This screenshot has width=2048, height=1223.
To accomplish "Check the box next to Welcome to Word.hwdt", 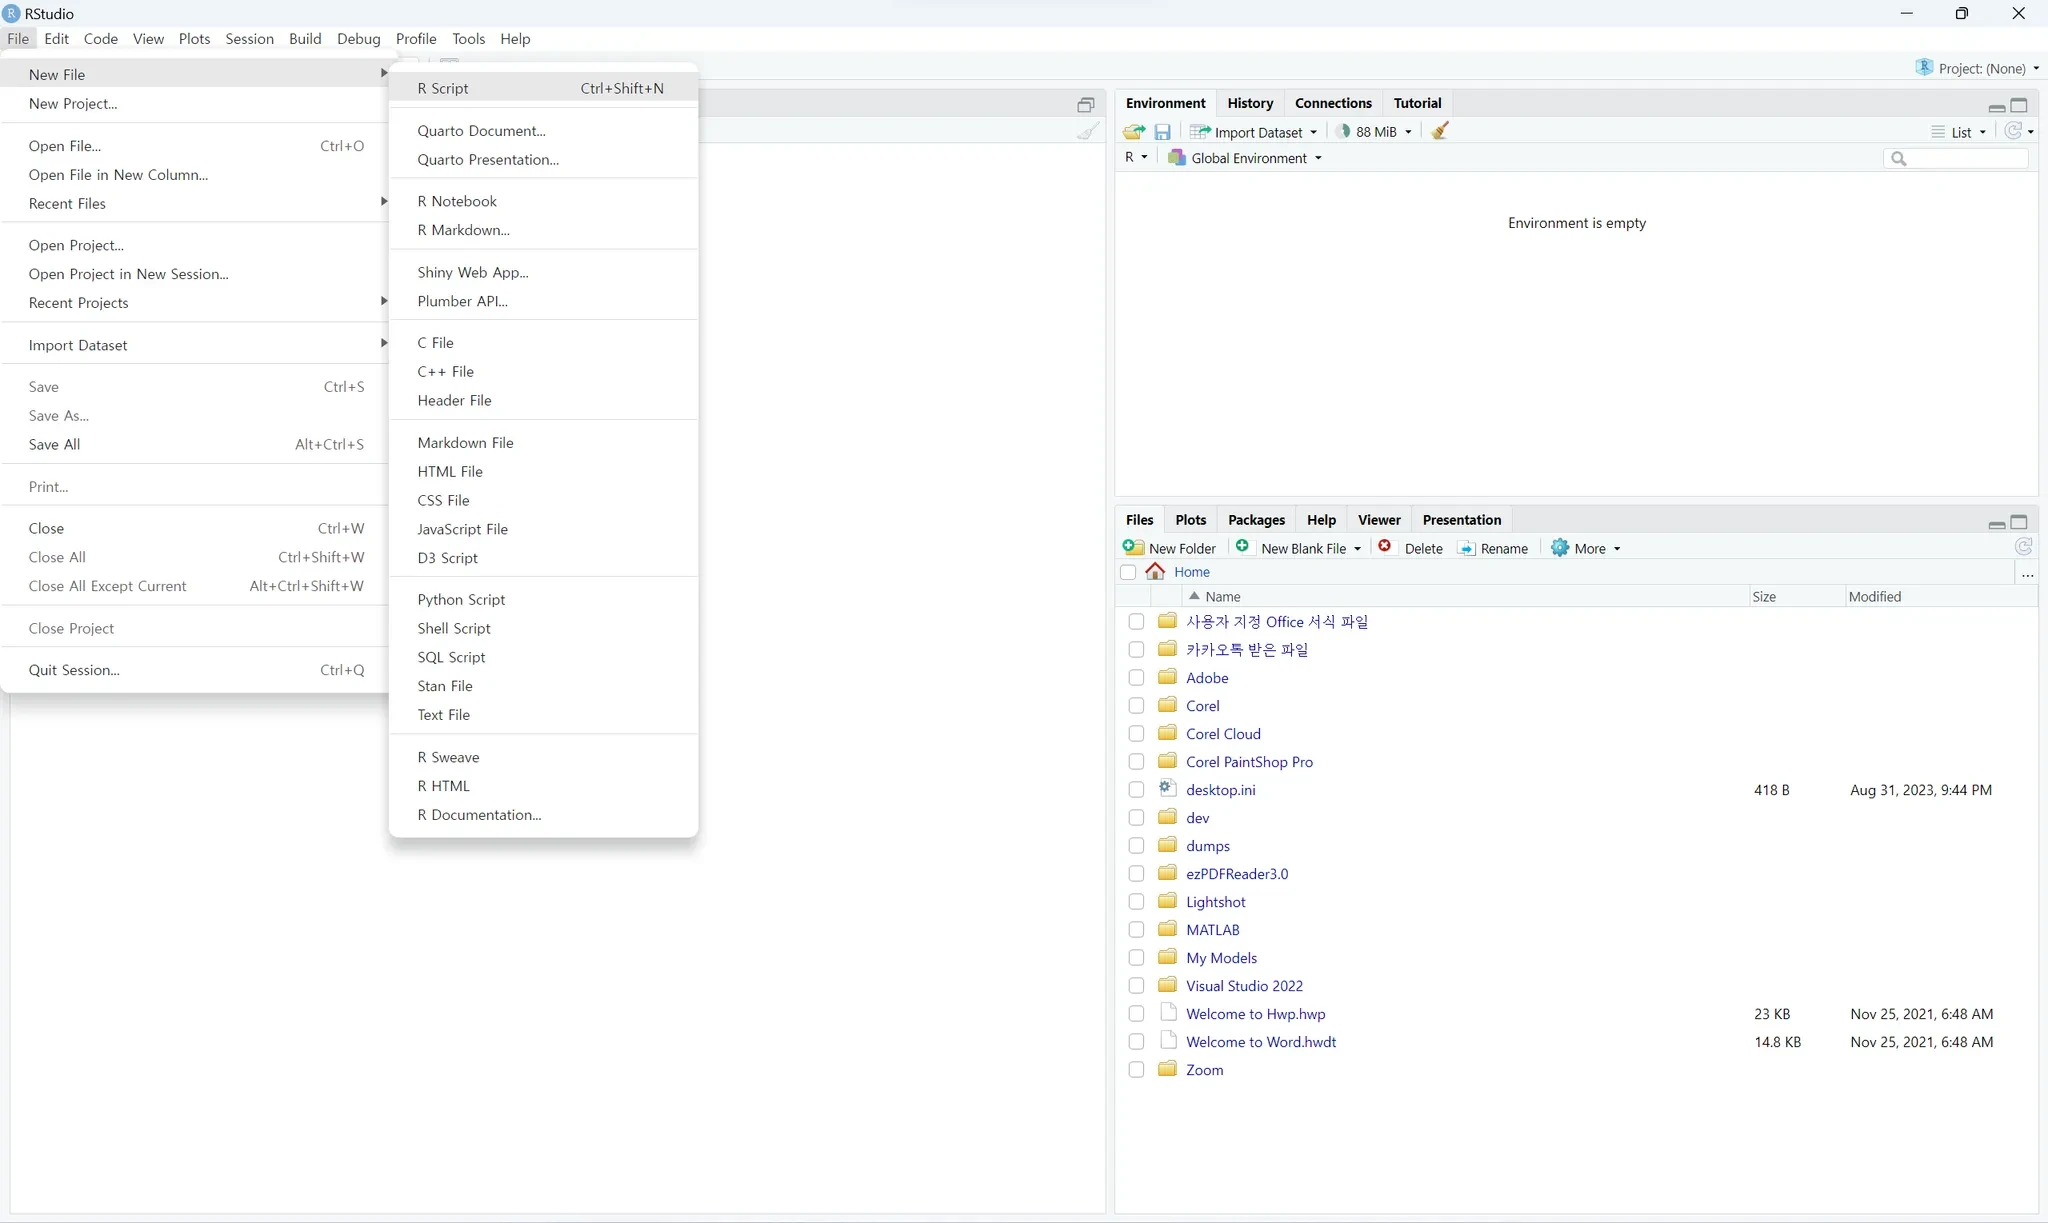I will pos(1136,1042).
